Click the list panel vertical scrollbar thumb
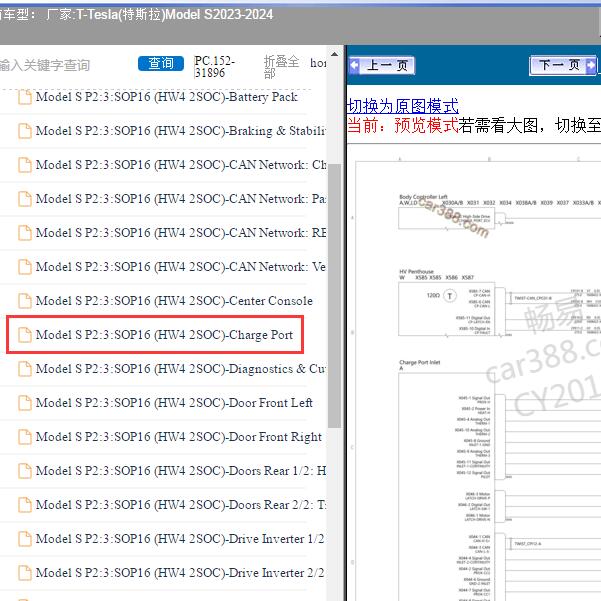 [x=335, y=296]
